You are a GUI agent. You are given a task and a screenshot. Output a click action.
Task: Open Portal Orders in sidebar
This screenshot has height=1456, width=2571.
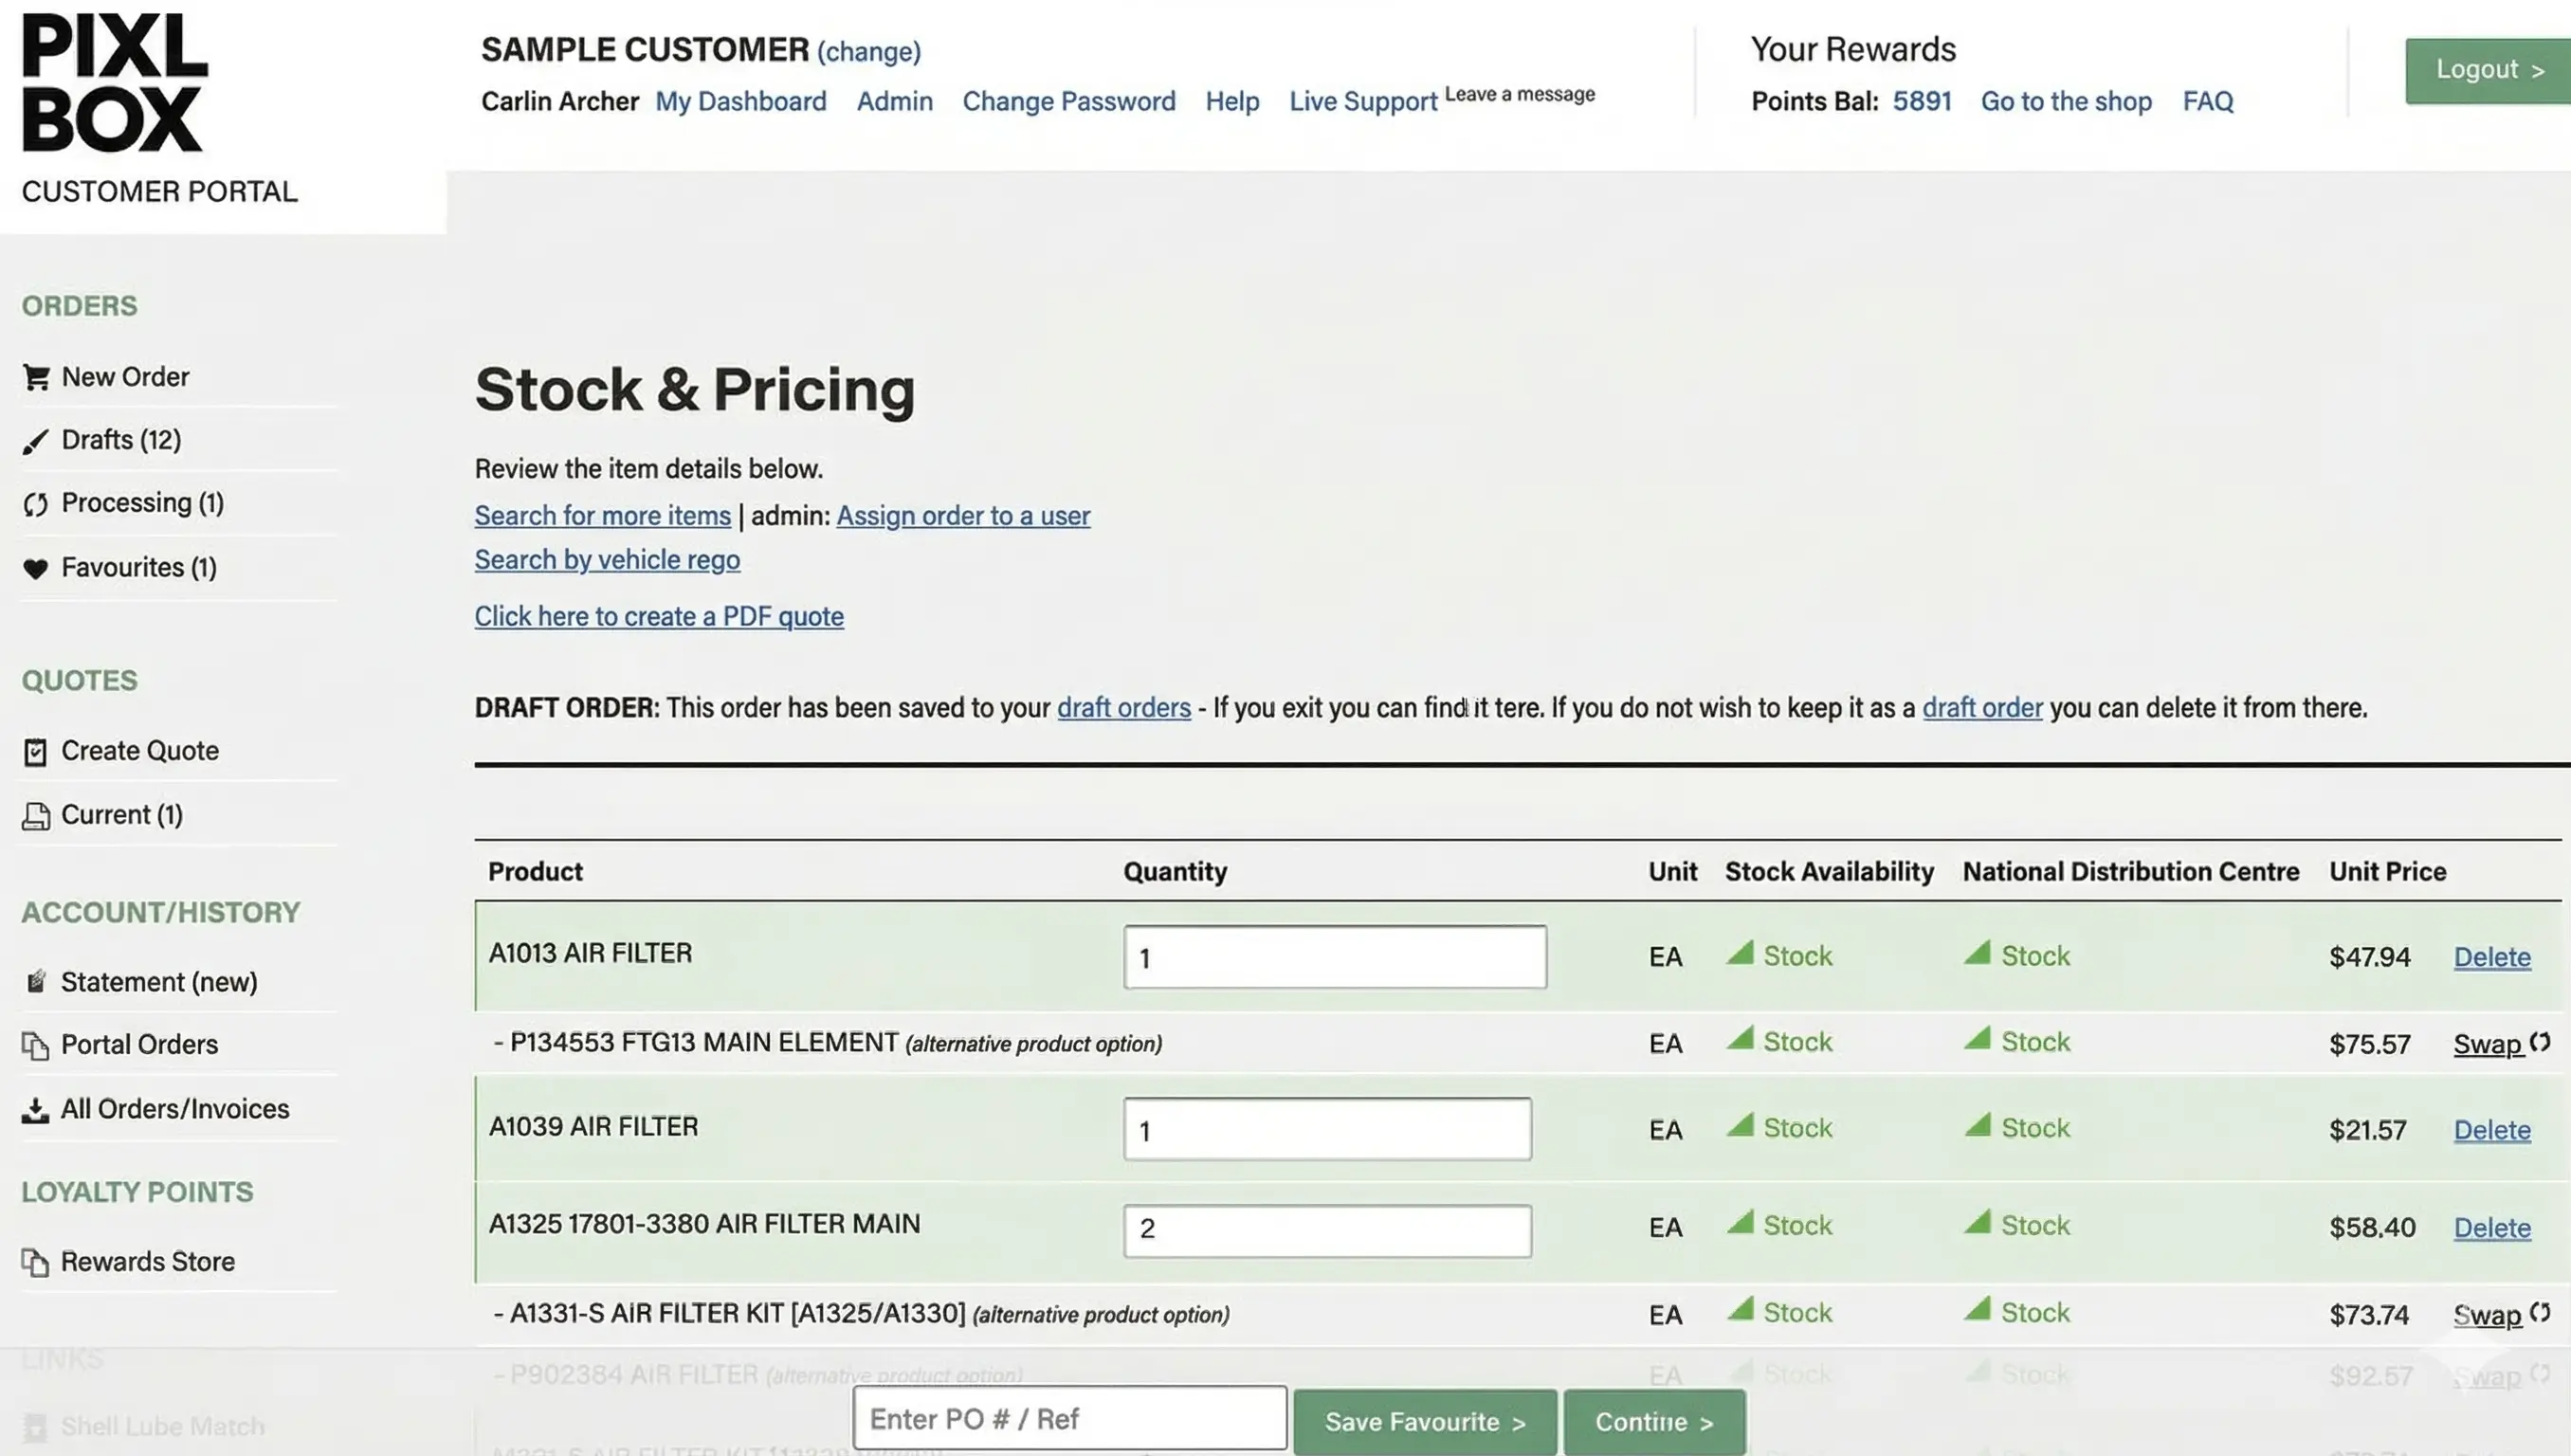pos(139,1045)
